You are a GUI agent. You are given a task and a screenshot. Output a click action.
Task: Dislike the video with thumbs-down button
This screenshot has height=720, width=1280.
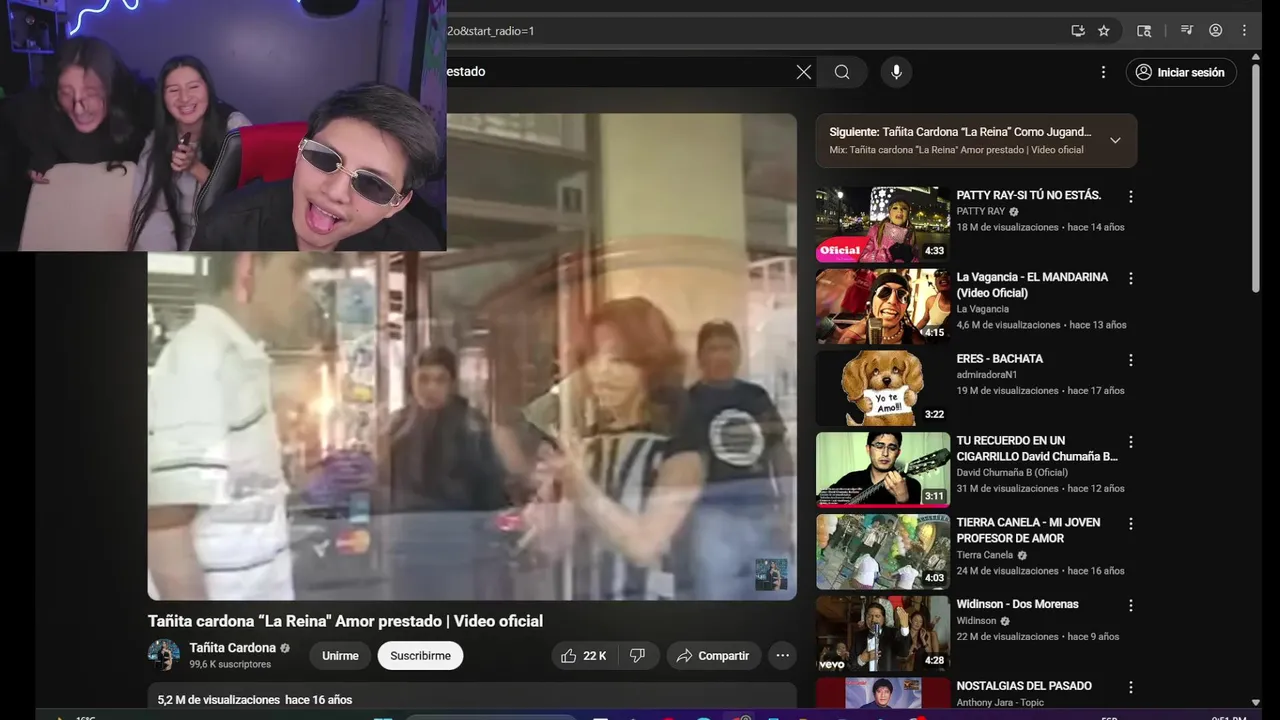(x=638, y=656)
